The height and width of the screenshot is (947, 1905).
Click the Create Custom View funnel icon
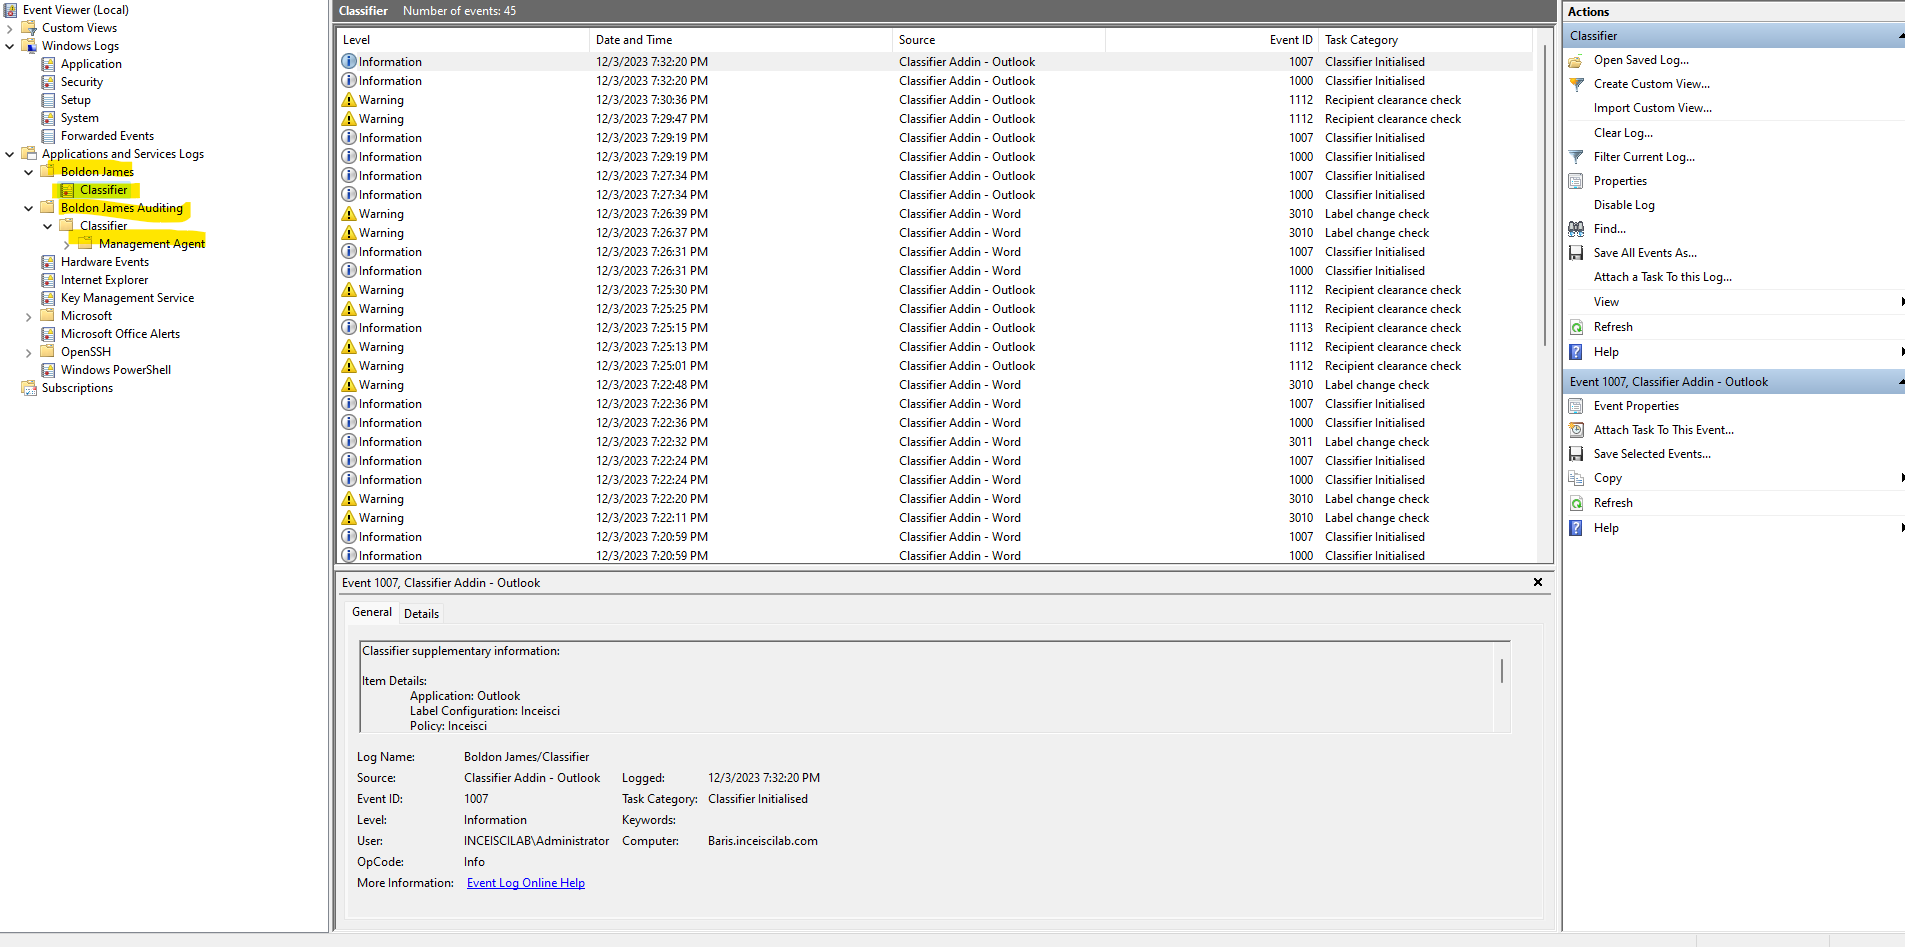(x=1576, y=85)
